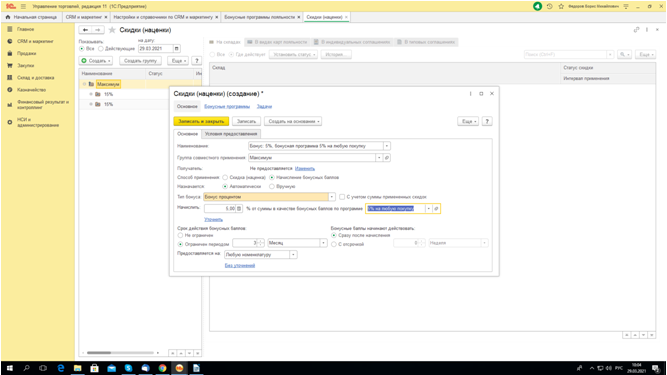This screenshot has width=667, height=375.
Task: Select Действующие radio under Показывать
Action: point(101,49)
